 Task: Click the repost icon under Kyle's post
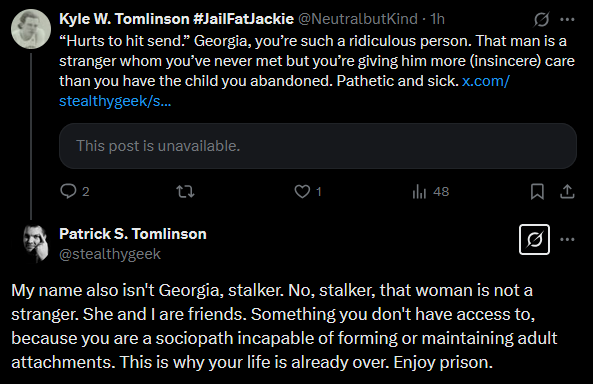point(185,191)
